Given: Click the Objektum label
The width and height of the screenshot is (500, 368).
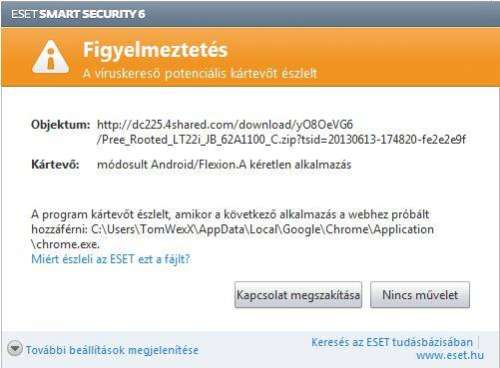Looking at the screenshot, I should [x=60, y=125].
